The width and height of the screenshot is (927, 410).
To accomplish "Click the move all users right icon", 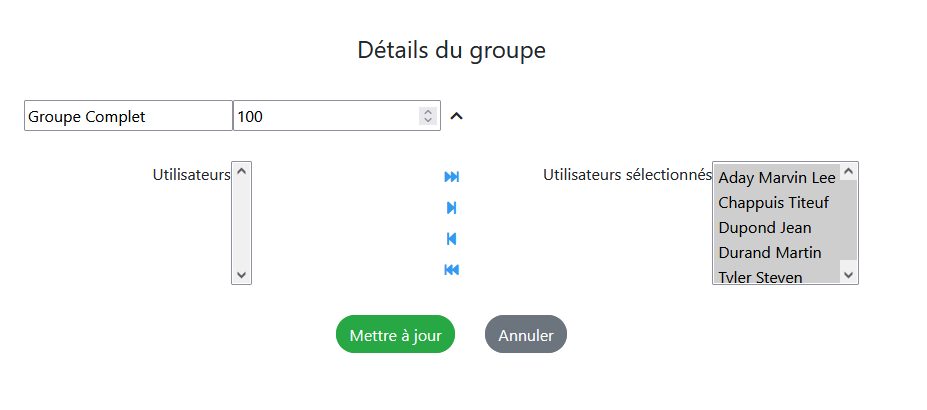I will coord(452,177).
